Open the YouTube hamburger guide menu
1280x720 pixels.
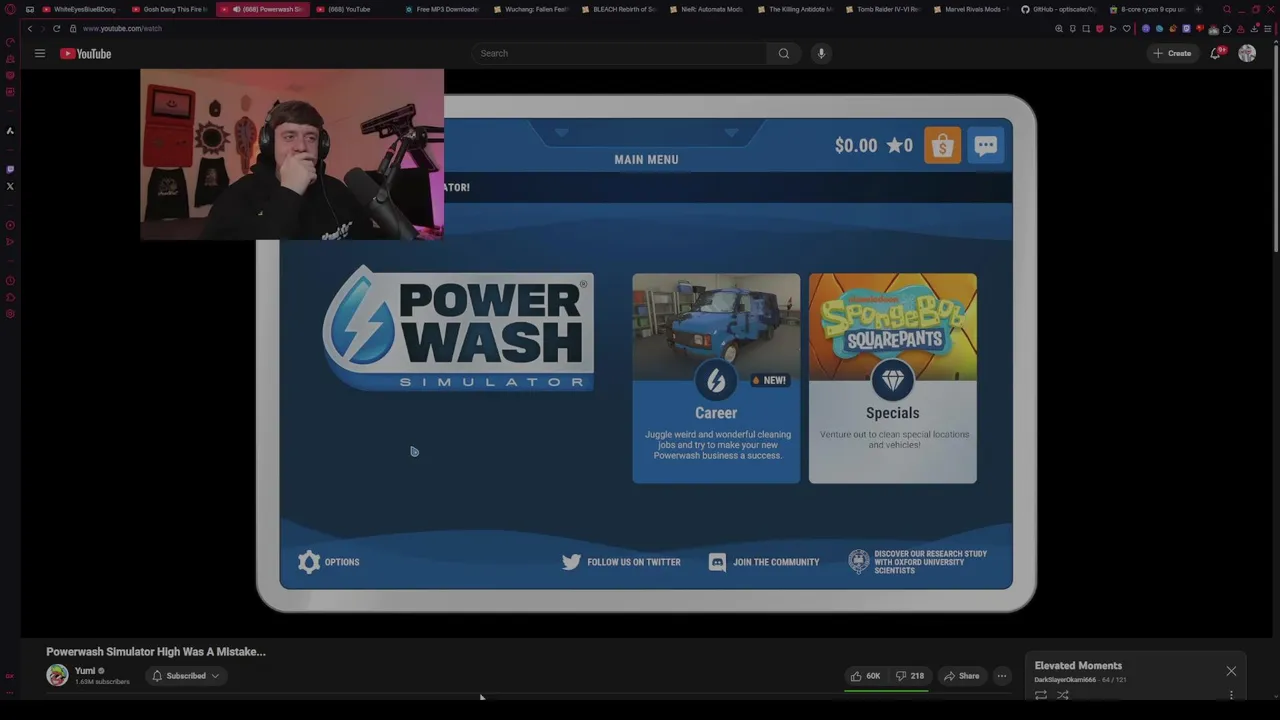40,53
